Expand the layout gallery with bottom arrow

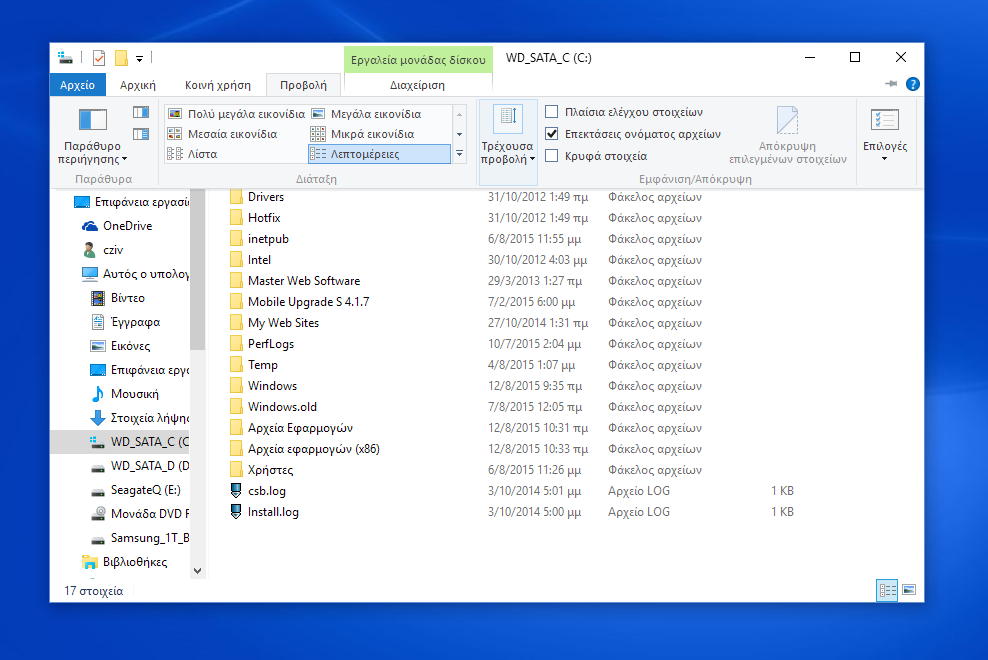(460, 154)
